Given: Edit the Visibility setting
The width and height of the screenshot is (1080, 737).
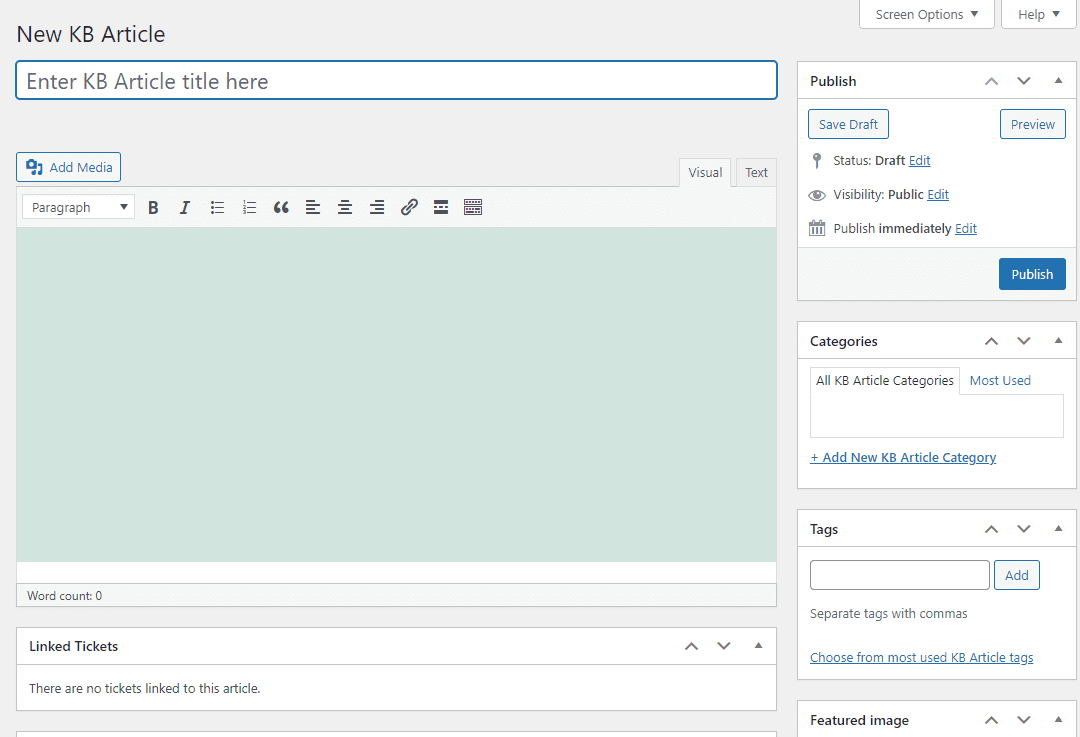Looking at the screenshot, I should tap(937, 194).
